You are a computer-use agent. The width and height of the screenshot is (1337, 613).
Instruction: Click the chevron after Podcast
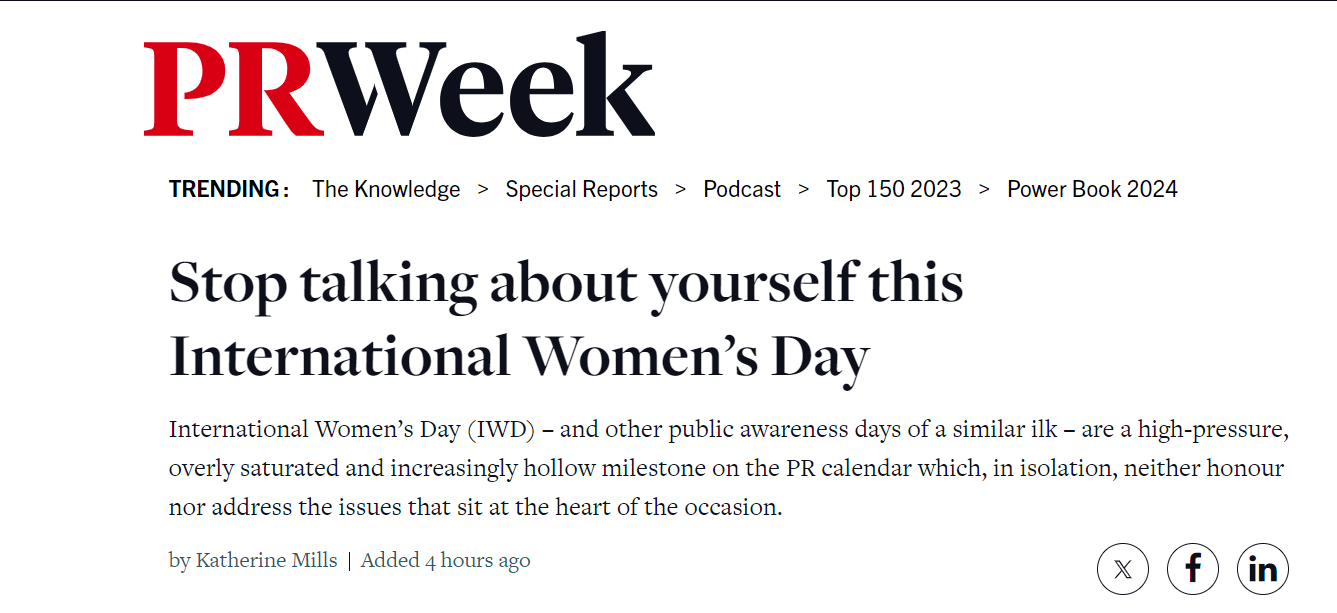point(804,189)
